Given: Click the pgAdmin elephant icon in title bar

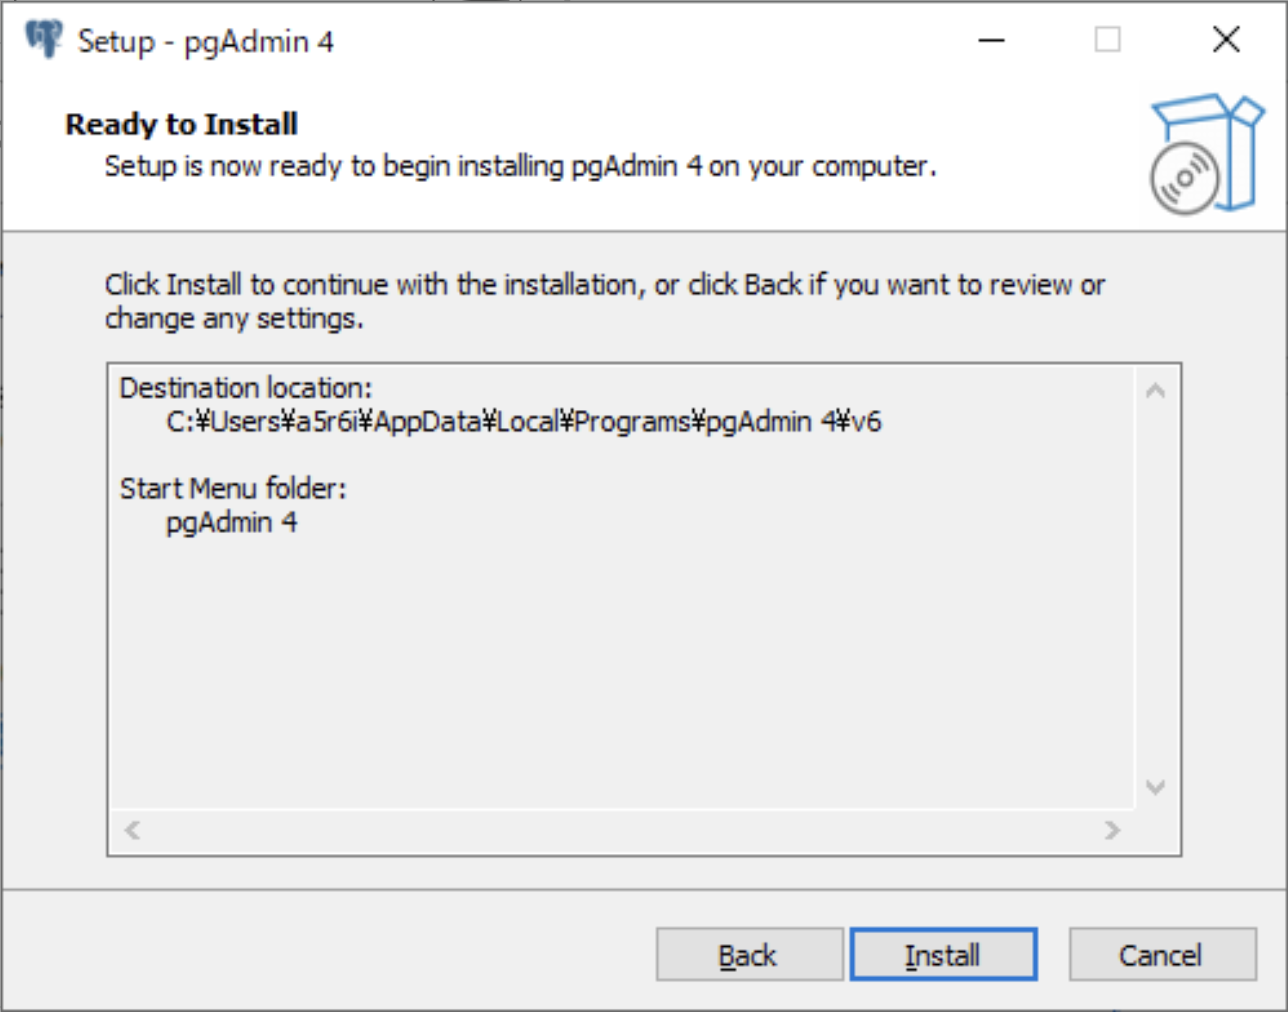Looking at the screenshot, I should pos(43,39).
